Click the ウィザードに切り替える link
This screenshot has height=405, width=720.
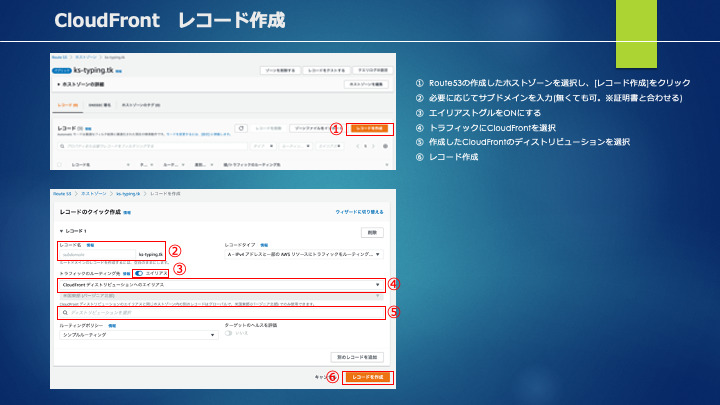coord(359,212)
